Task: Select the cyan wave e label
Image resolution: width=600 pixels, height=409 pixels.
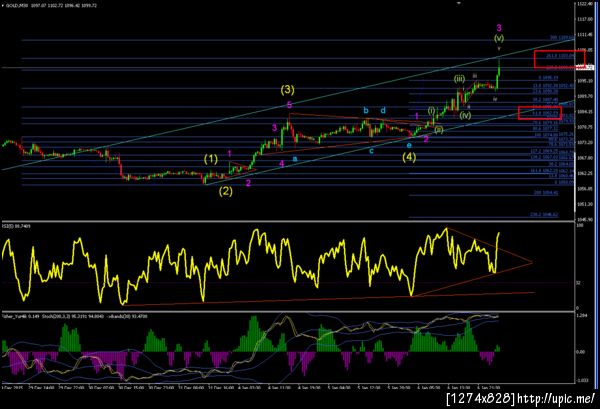Action: point(409,145)
